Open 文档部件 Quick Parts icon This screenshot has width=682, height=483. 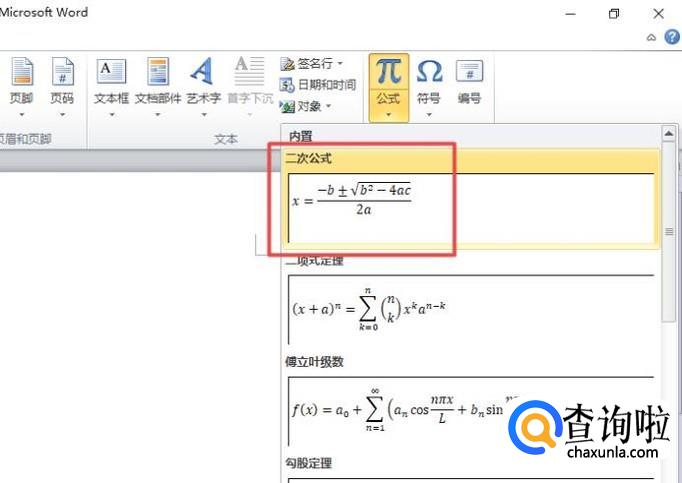(x=157, y=72)
